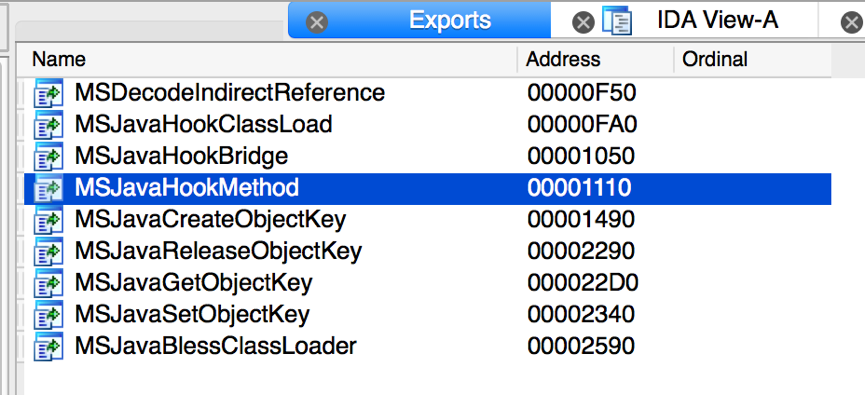The image size is (865, 395).
Task: Select address 00002590 entry
Action: [581, 346]
